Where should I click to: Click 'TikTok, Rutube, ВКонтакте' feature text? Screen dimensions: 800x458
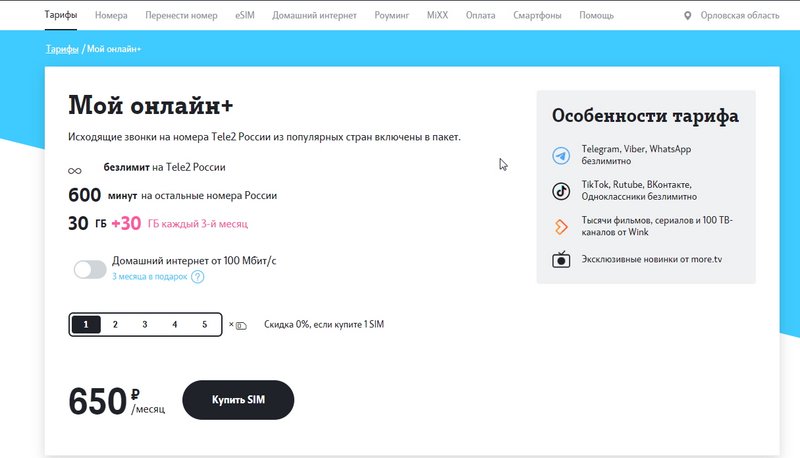point(639,190)
